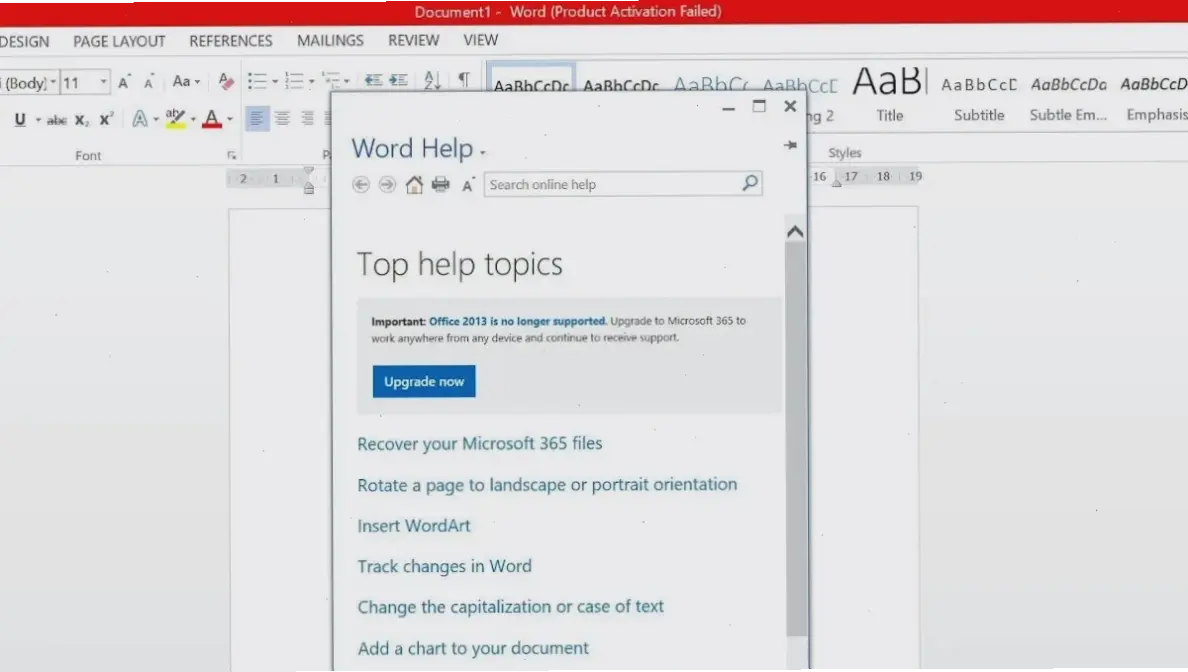Open the font size dropdown
Image resolution: width=1188 pixels, height=672 pixels.
point(104,82)
